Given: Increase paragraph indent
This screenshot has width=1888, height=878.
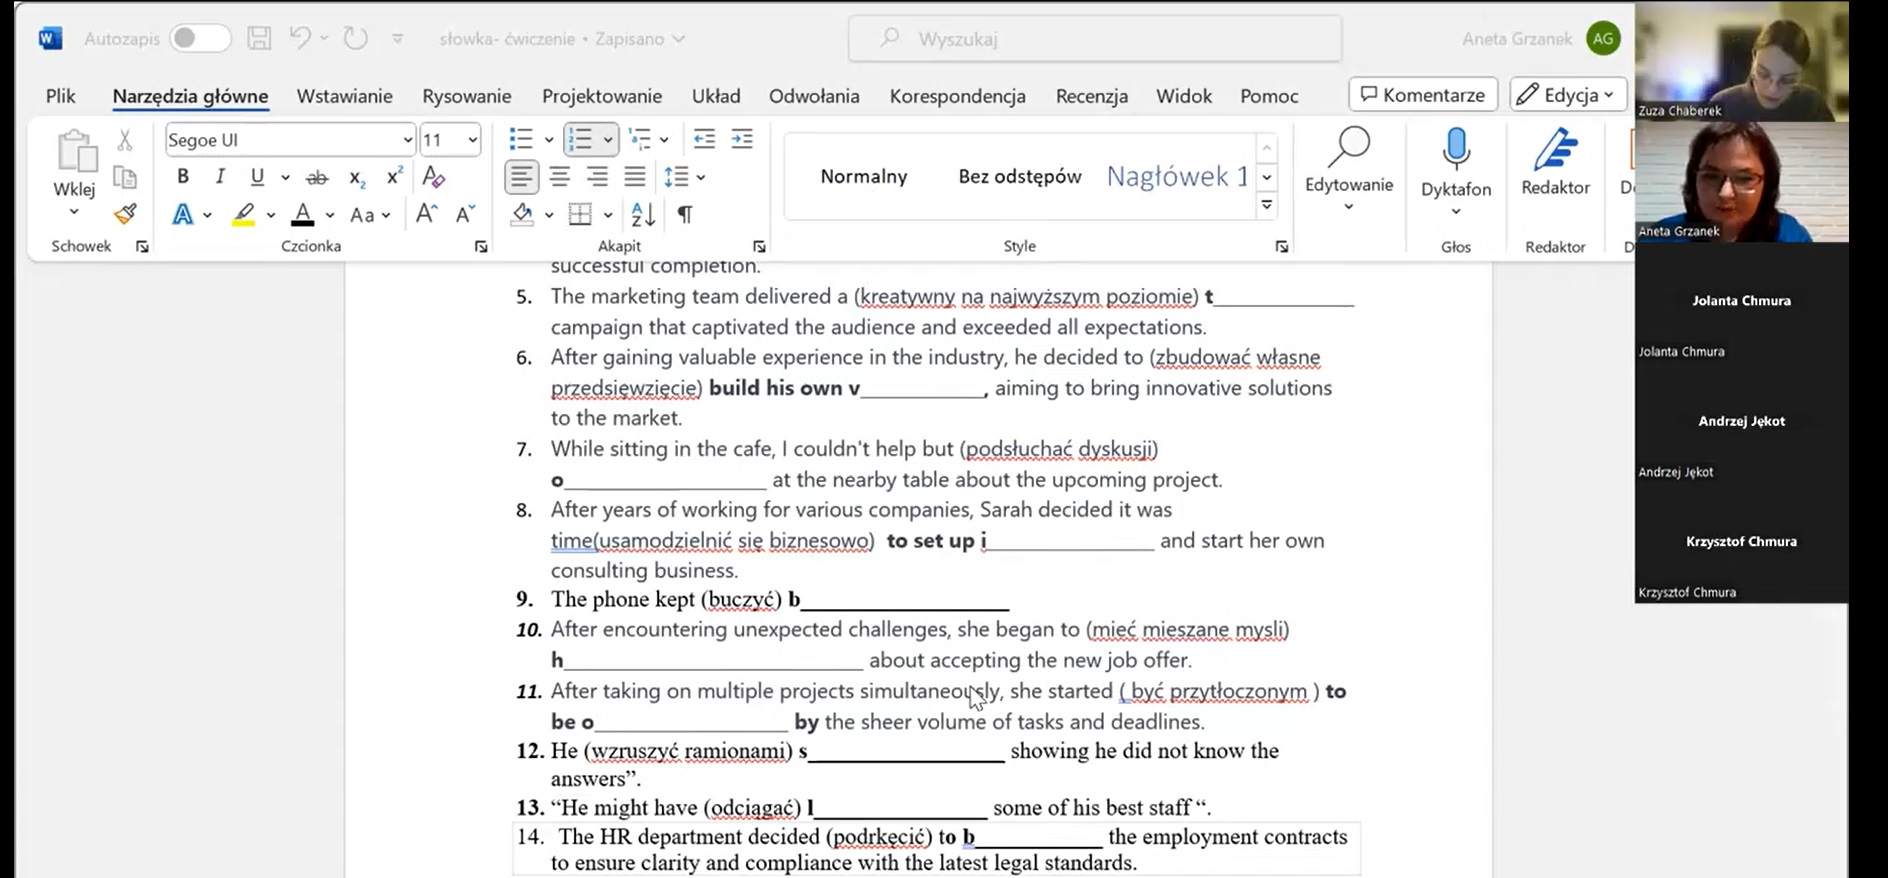Looking at the screenshot, I should [x=742, y=139].
